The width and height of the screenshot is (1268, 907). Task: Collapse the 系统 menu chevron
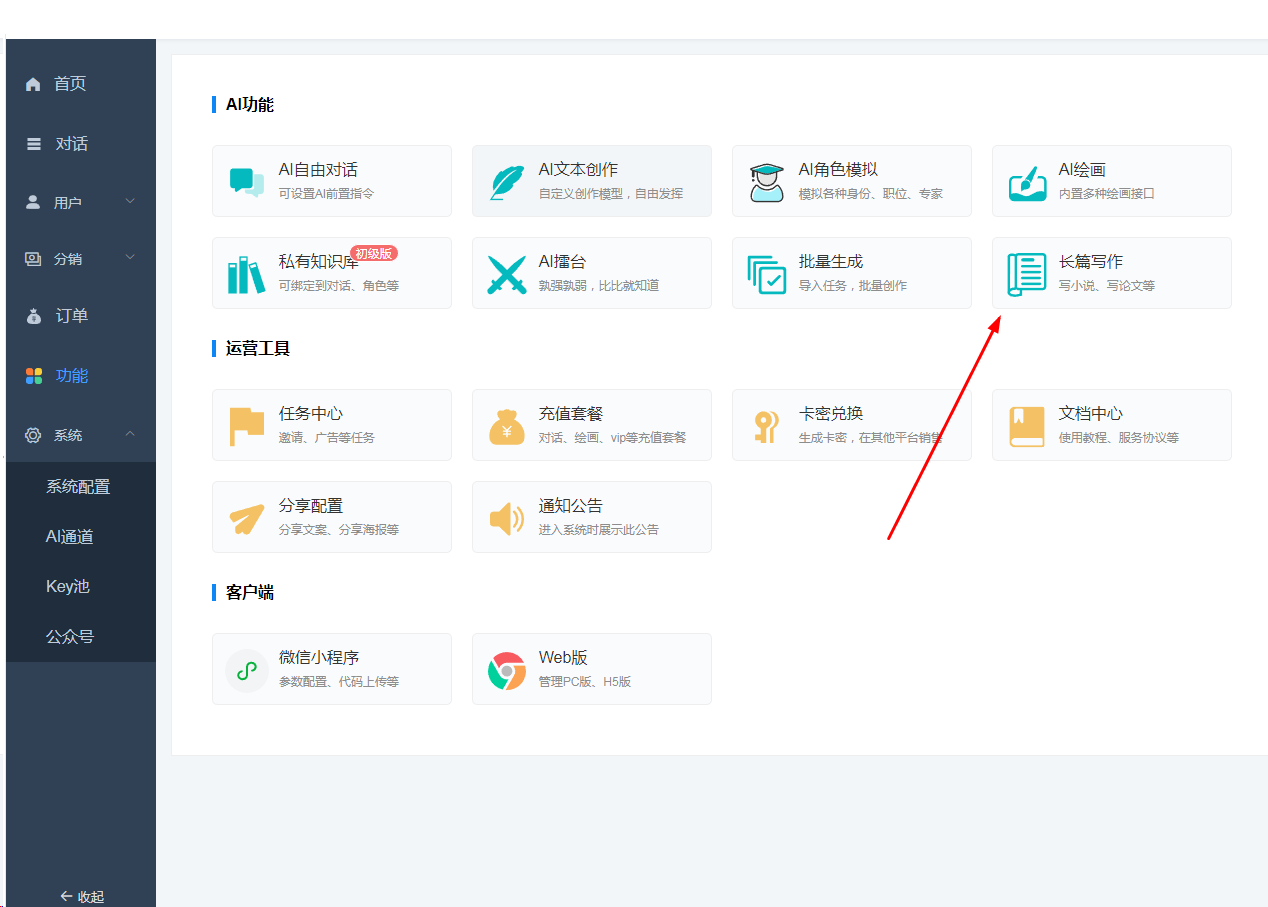point(130,434)
